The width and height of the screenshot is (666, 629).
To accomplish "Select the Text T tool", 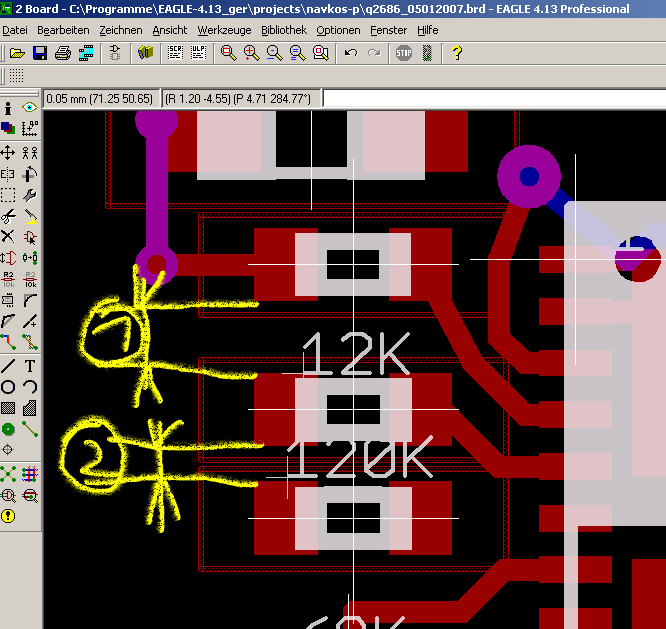I will coord(29,366).
